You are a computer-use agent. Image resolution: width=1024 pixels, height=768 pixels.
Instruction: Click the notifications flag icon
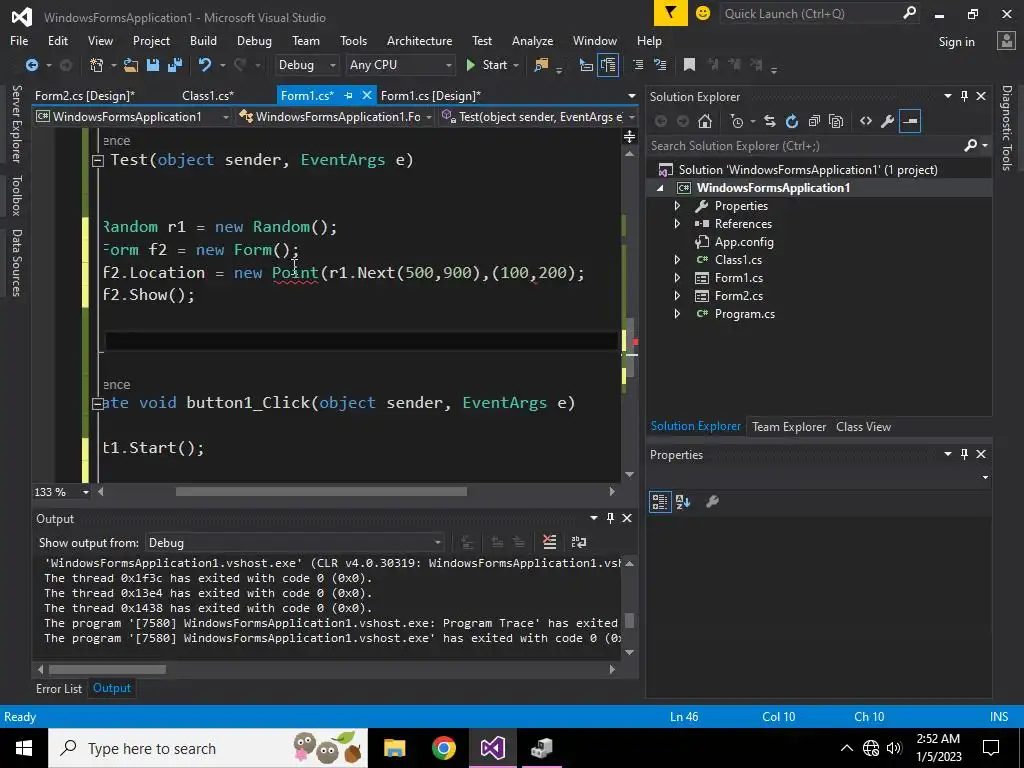tap(671, 13)
